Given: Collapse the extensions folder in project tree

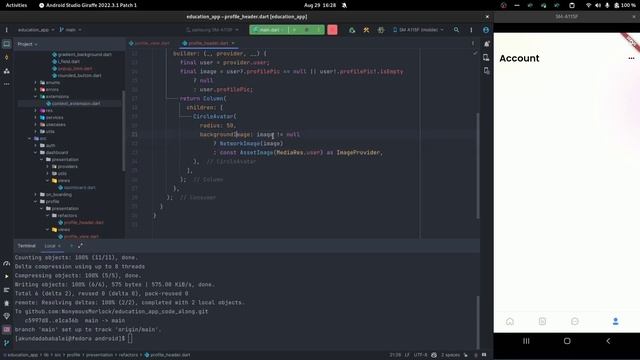Looking at the screenshot, I should (x=36, y=97).
